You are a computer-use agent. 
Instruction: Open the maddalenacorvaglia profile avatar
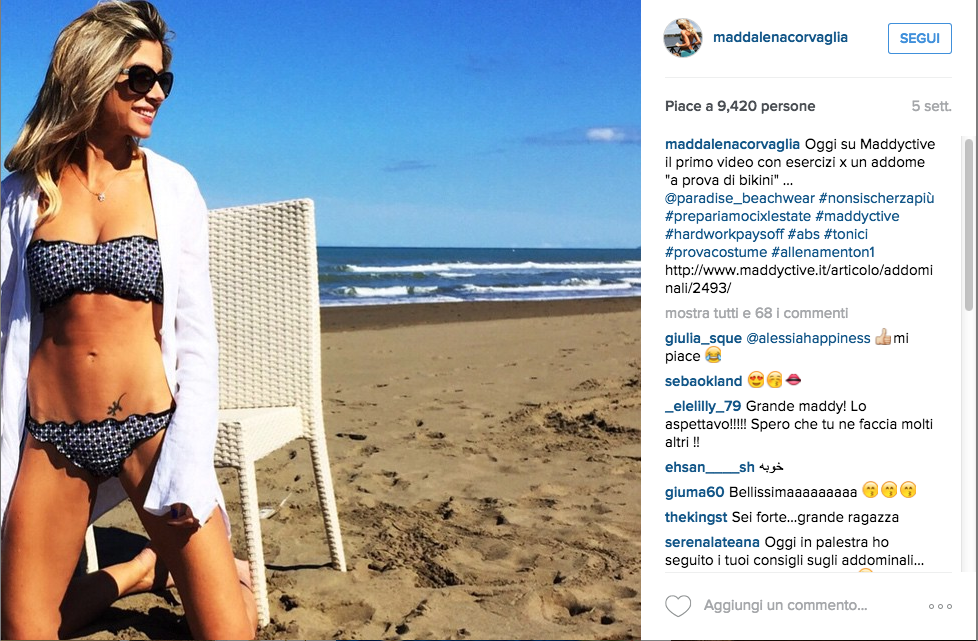click(x=683, y=38)
